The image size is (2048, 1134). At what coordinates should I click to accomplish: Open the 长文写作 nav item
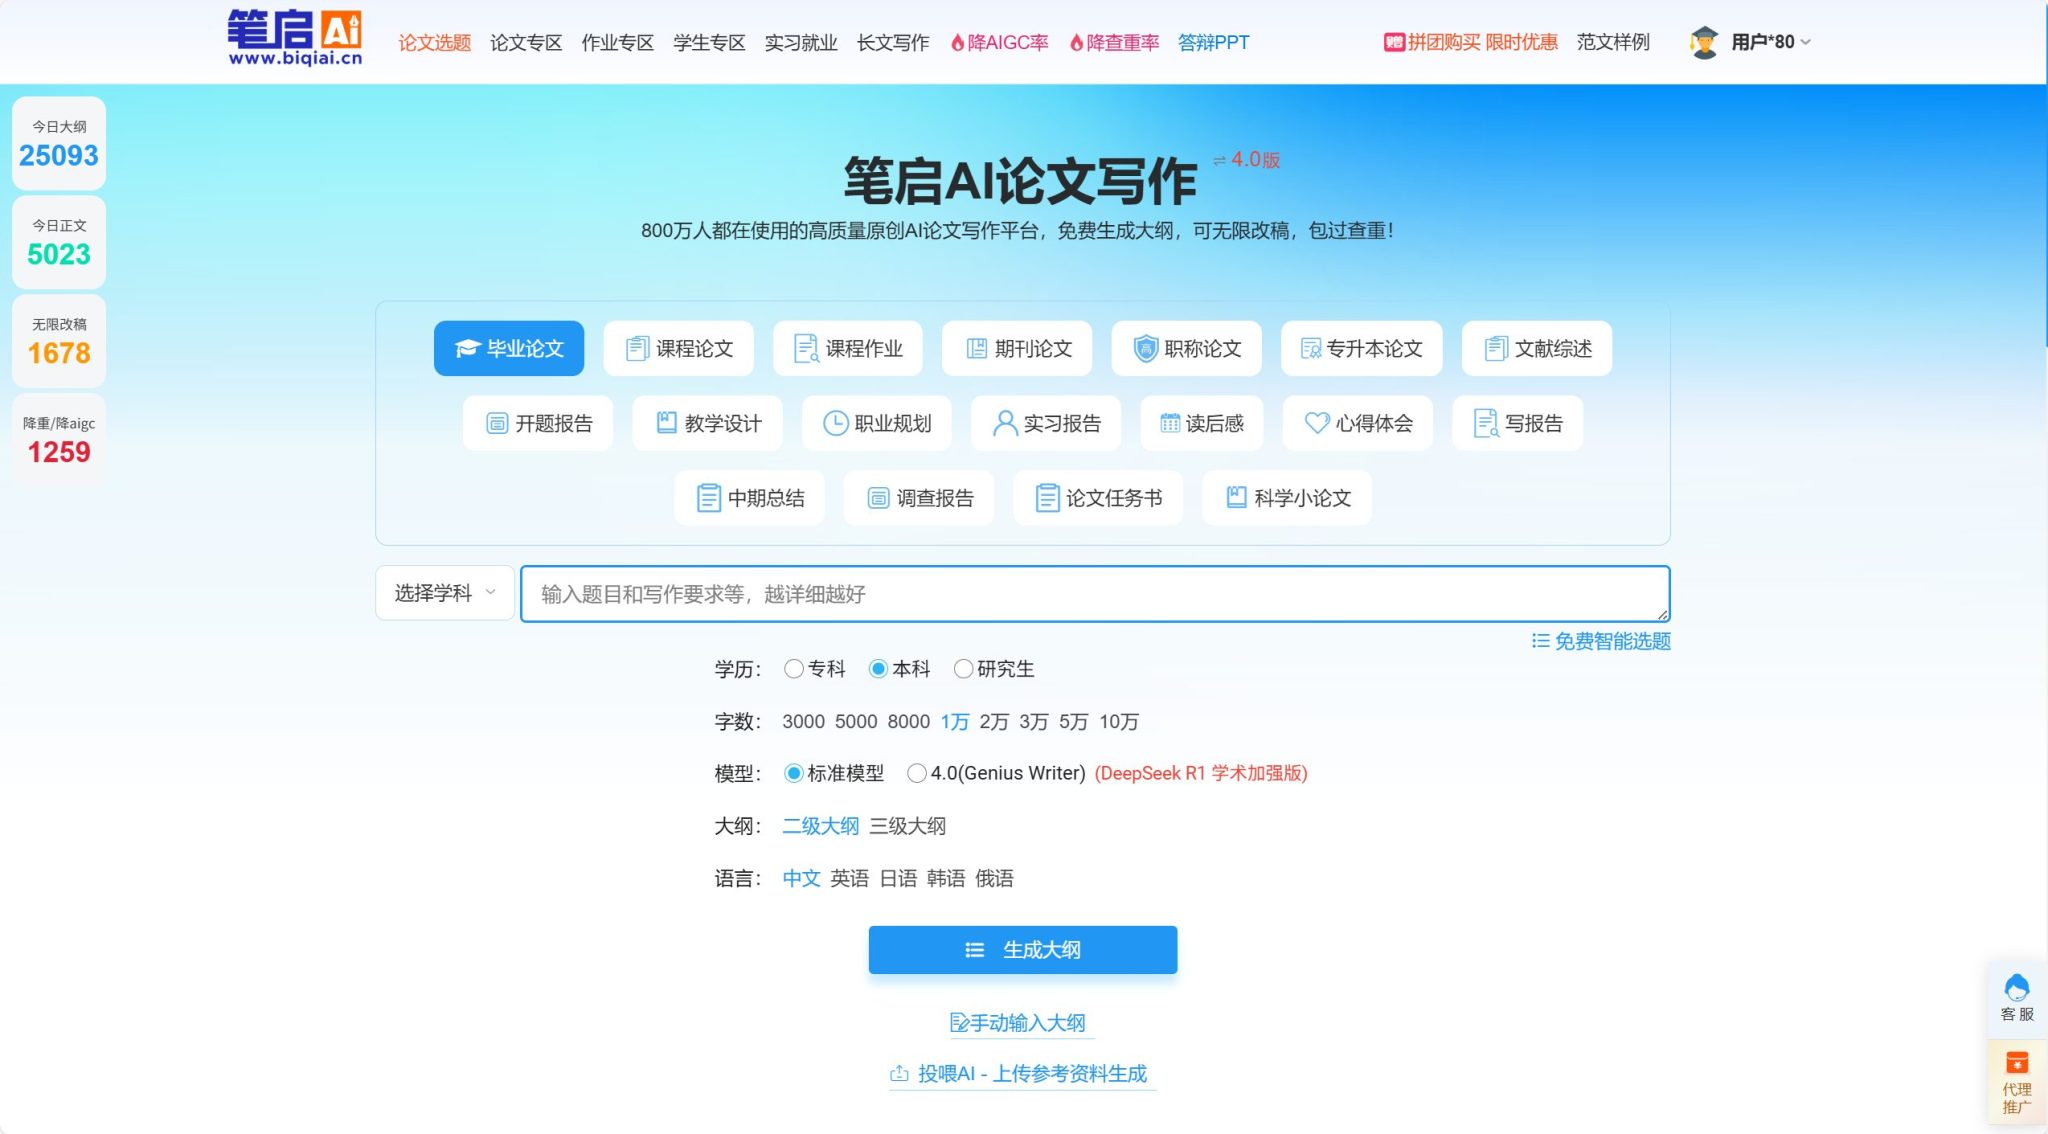[x=893, y=42]
